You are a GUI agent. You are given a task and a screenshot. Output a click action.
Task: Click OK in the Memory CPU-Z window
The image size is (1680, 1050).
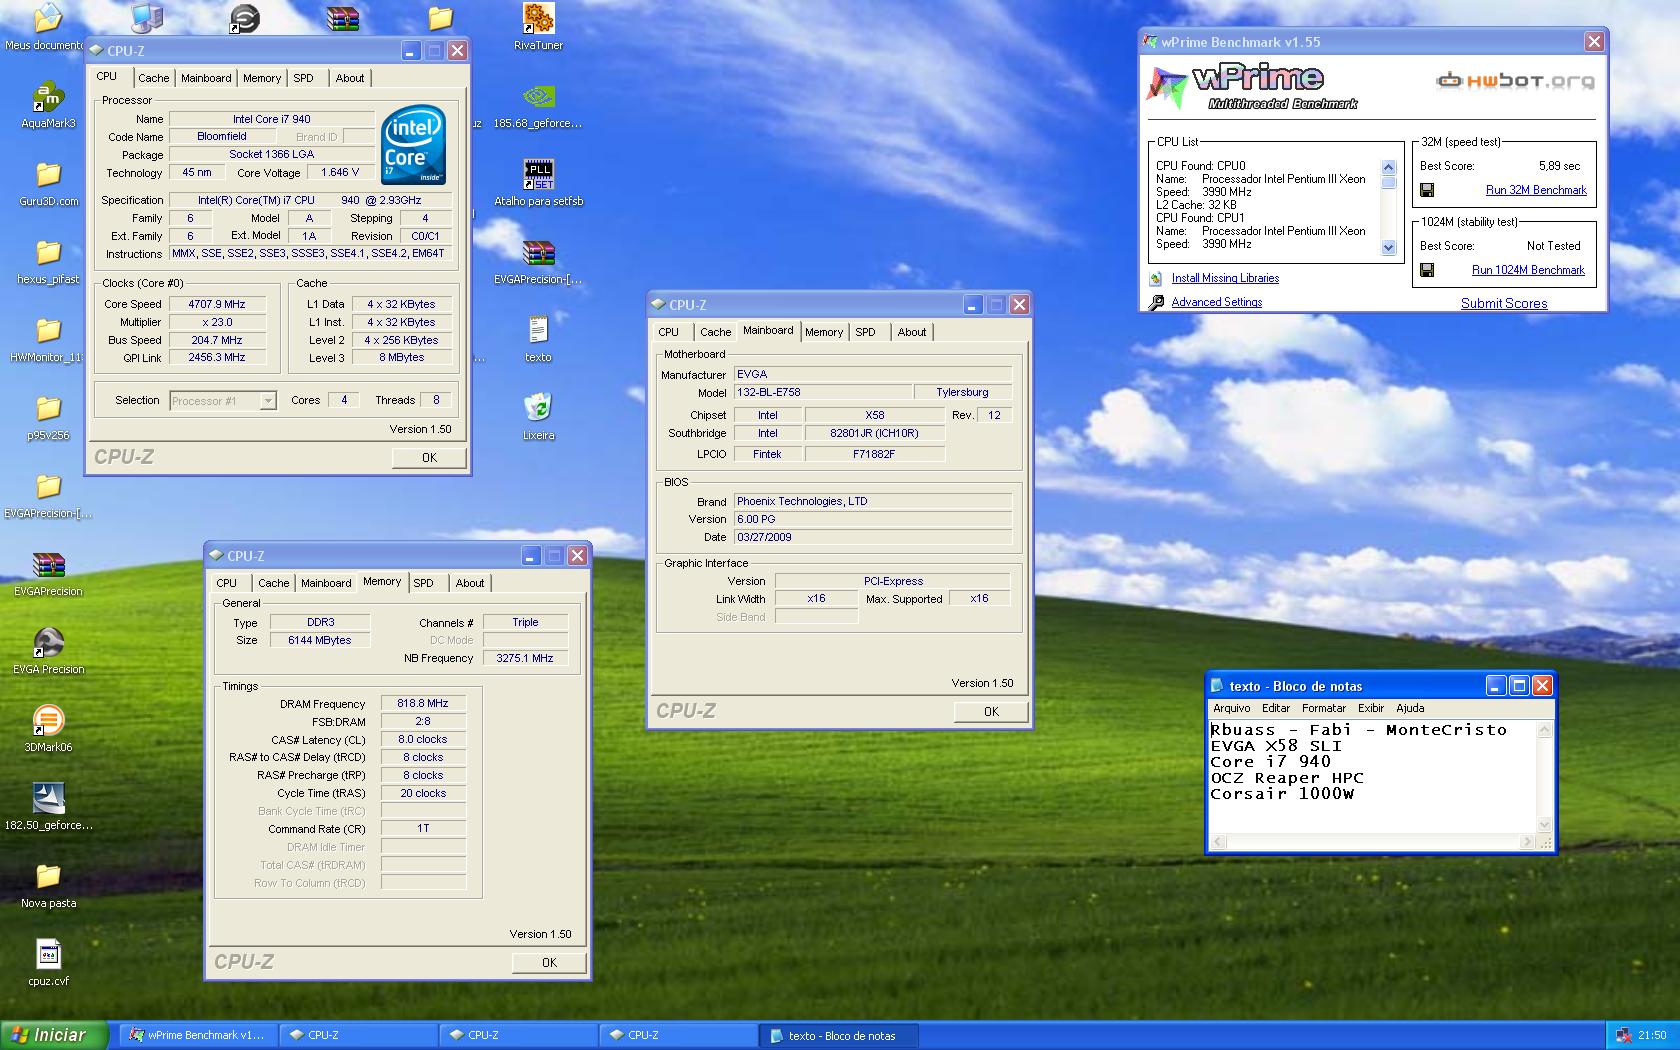coord(549,962)
